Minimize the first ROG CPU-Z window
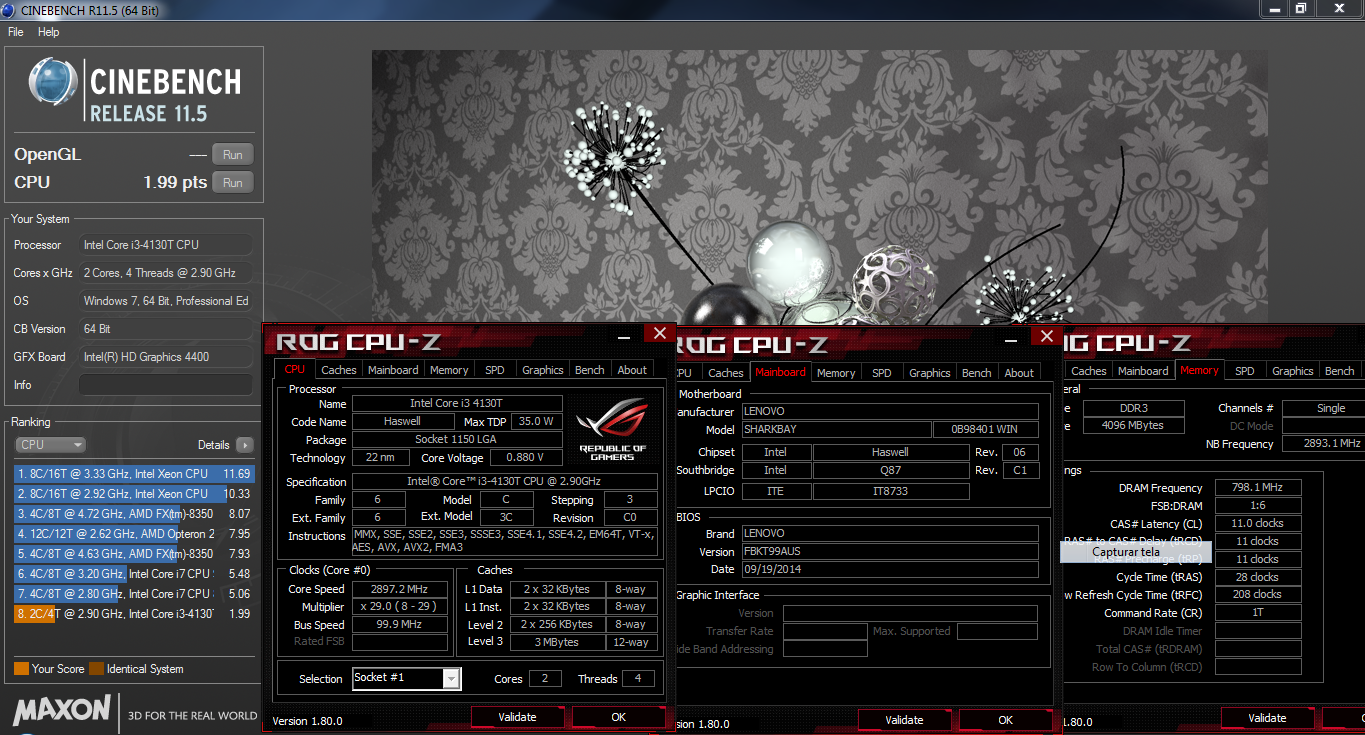This screenshot has height=735, width=1365. pyautogui.click(x=623, y=336)
